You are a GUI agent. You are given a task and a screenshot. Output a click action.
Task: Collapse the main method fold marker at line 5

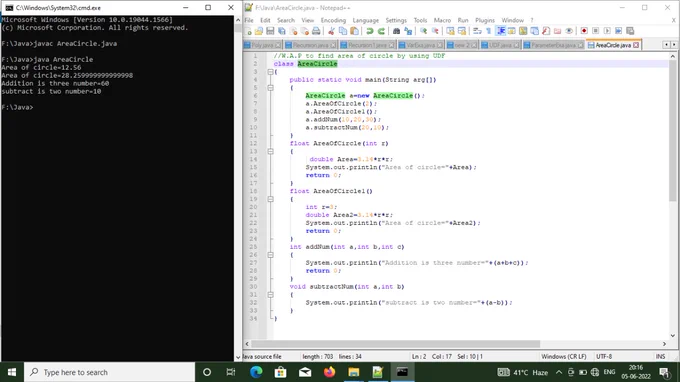[270, 88]
